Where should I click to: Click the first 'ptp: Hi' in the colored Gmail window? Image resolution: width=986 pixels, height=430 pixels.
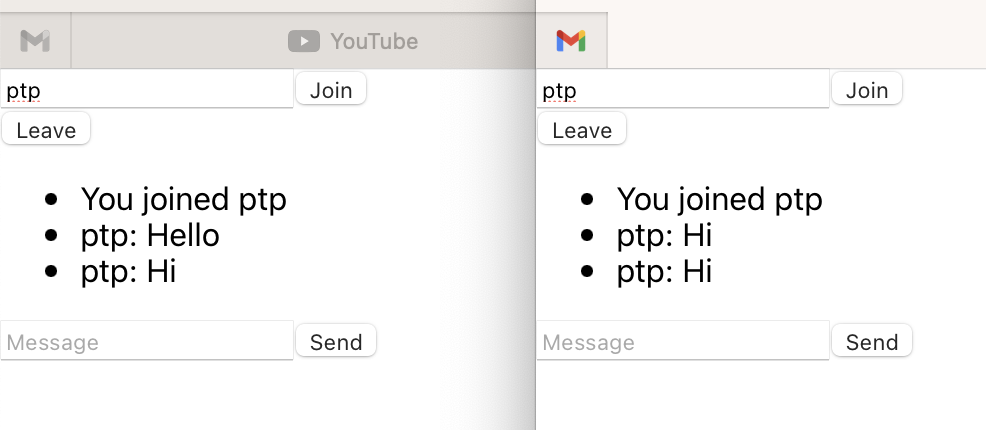point(664,235)
